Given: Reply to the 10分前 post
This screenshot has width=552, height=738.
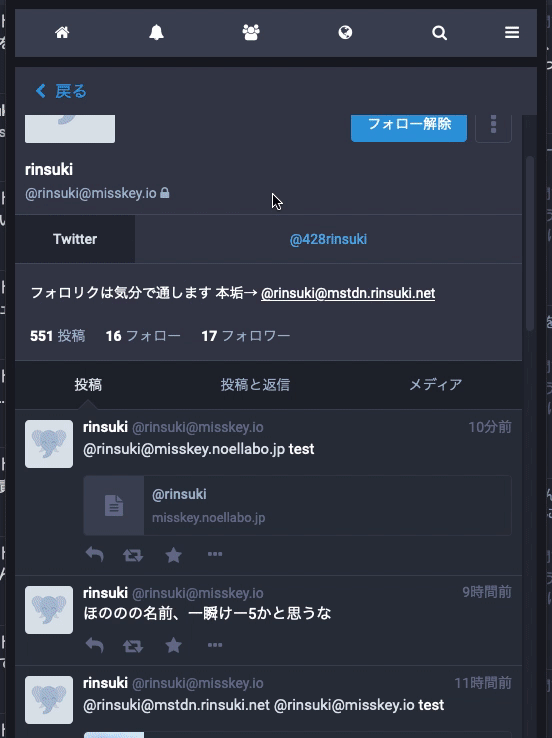Looking at the screenshot, I should point(95,554).
